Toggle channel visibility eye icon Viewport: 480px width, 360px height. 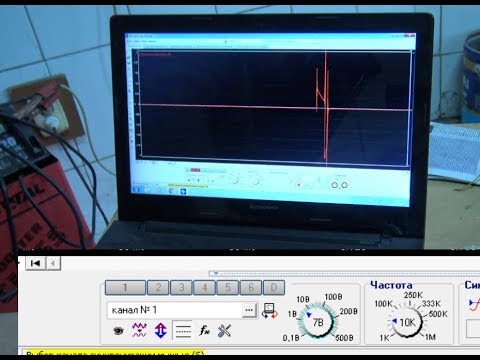click(x=118, y=331)
